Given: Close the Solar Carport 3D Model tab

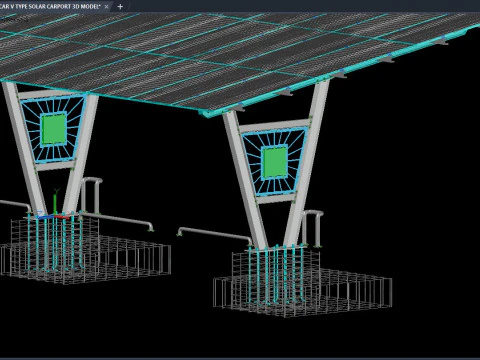Looking at the screenshot, I should pos(106,7).
